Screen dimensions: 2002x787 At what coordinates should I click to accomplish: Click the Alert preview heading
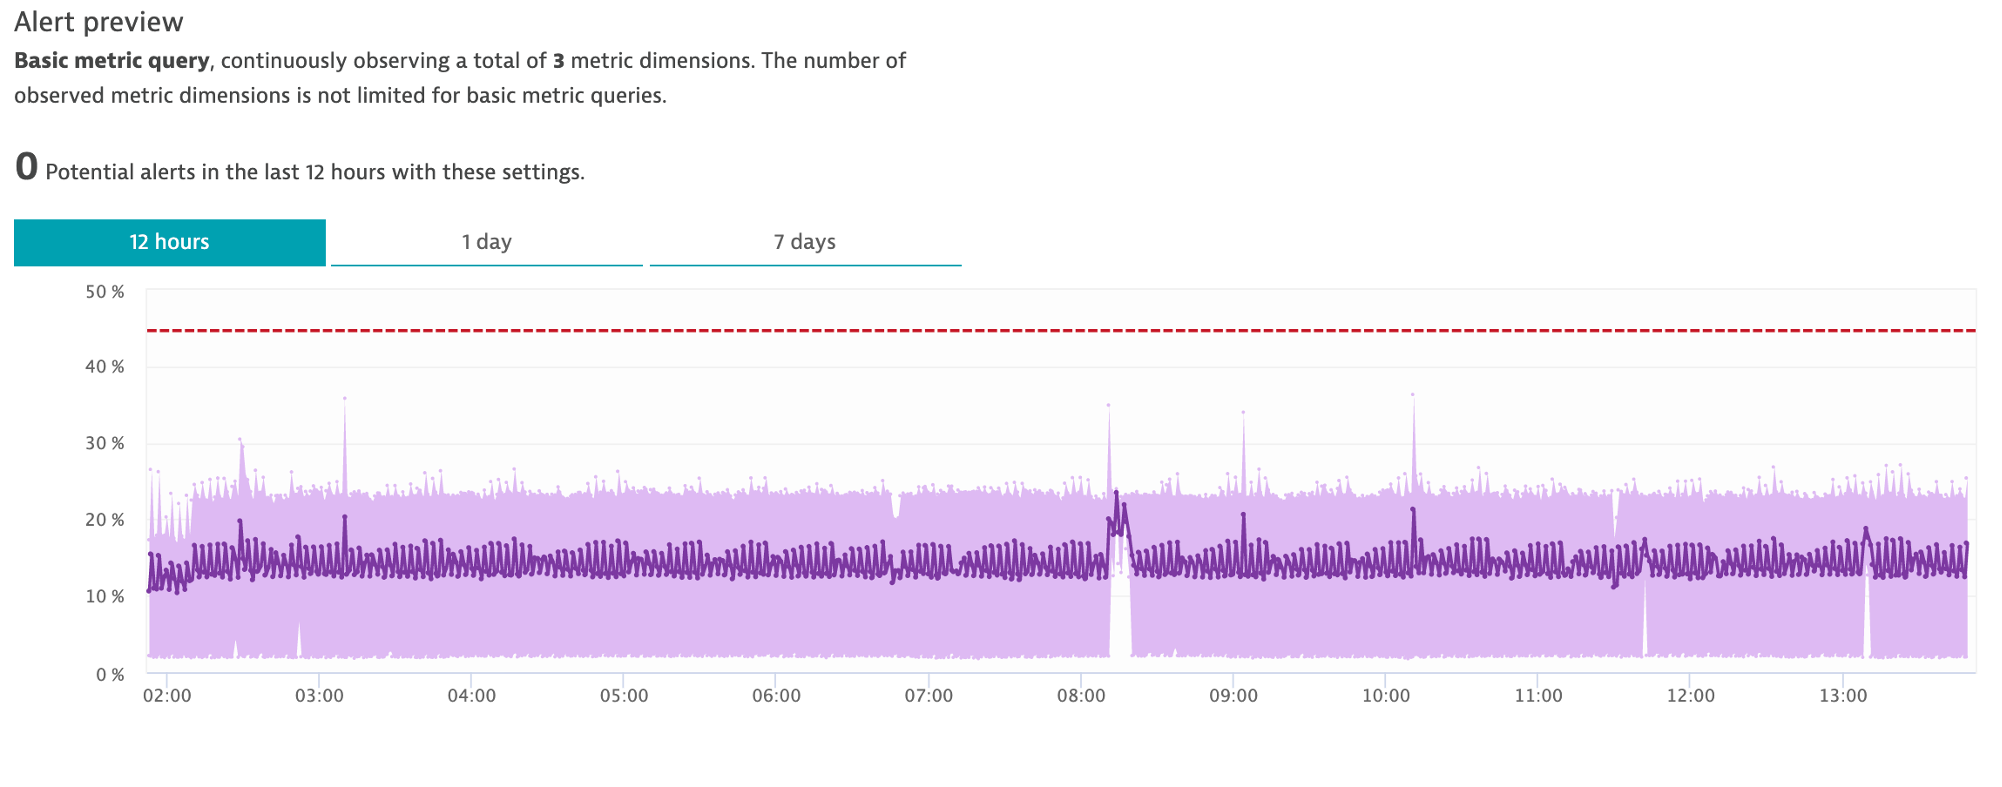[99, 22]
